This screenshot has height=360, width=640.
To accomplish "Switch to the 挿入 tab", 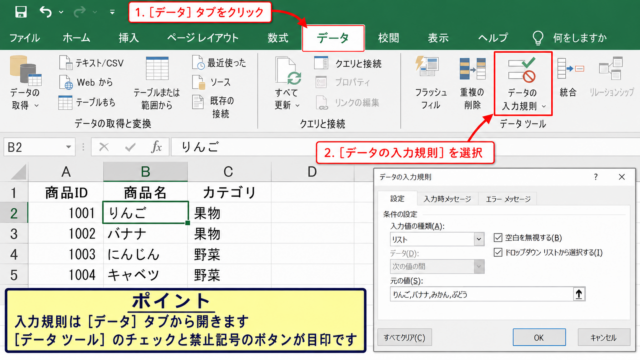I will (129, 38).
